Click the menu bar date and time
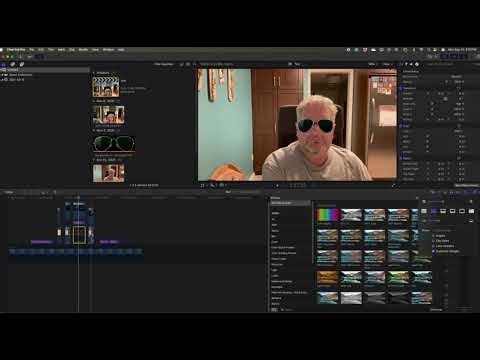 point(461,50)
